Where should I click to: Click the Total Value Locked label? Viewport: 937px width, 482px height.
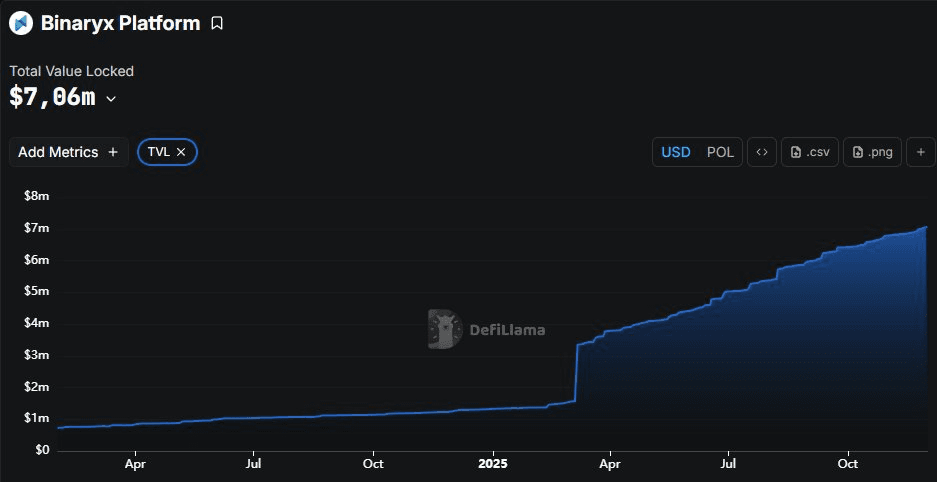click(72, 71)
